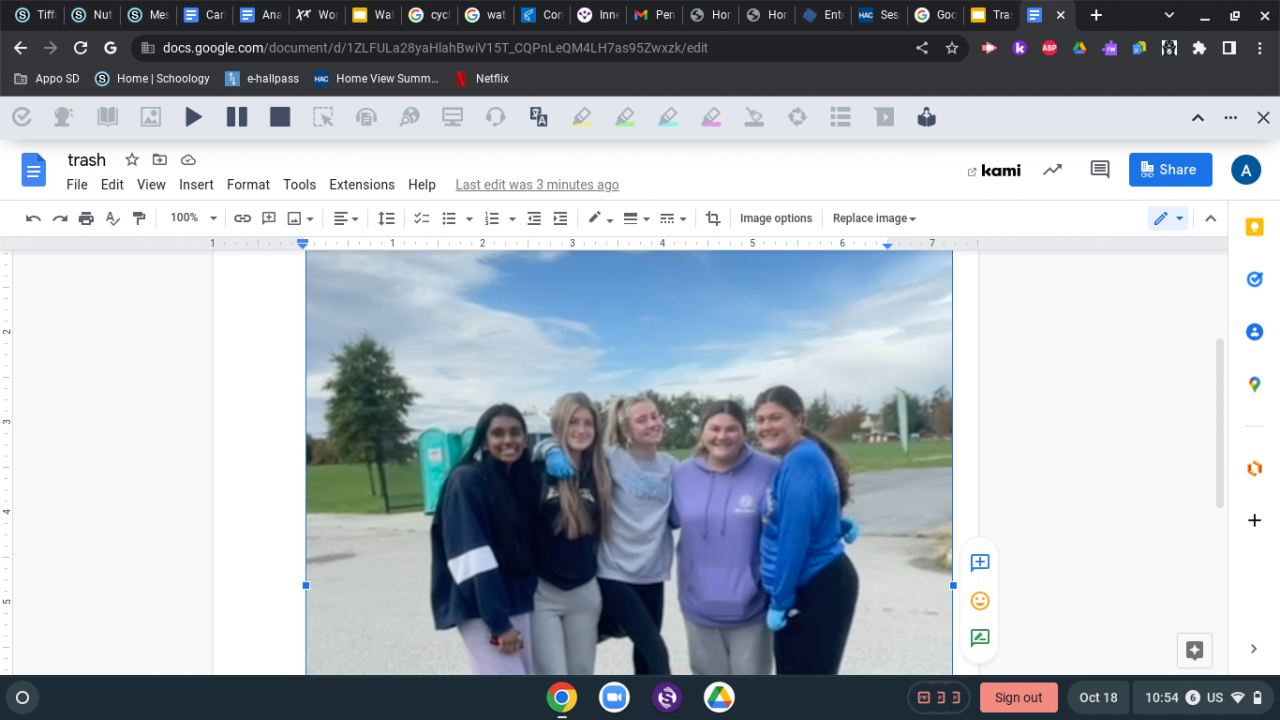Viewport: 1280px width, 720px height.
Task: Expand the Replace image dropdown
Action: 874,218
